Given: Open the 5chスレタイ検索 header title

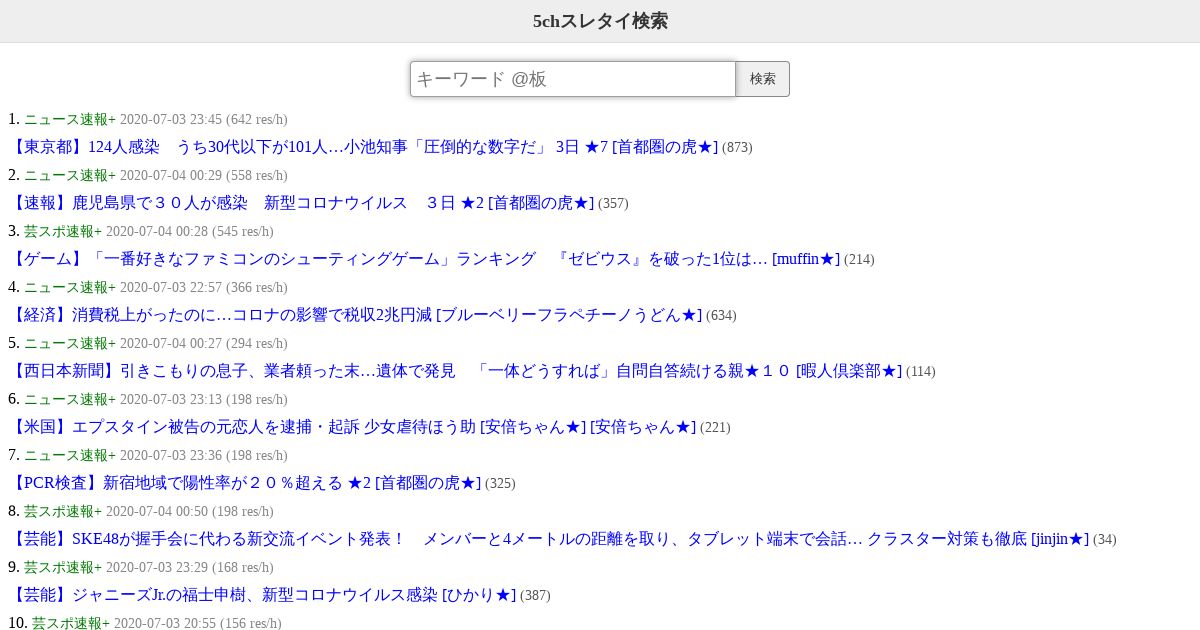Looking at the screenshot, I should (600, 21).
